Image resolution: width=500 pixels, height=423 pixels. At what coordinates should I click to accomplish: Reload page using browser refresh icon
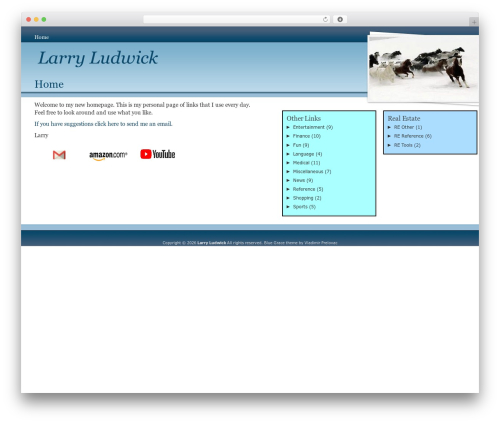click(325, 19)
